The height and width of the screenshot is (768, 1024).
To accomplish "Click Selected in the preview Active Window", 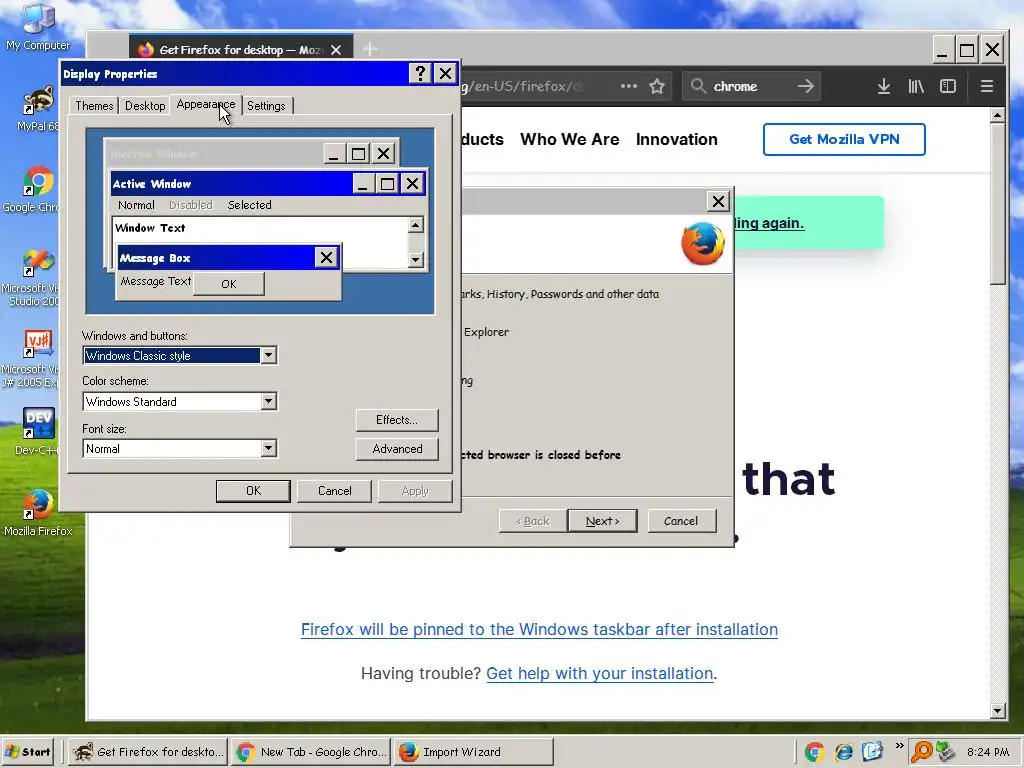I will pos(249,205).
